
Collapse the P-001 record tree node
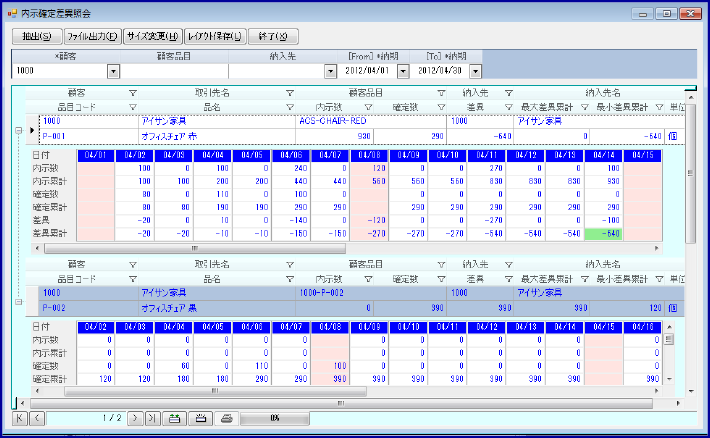coord(19,130)
